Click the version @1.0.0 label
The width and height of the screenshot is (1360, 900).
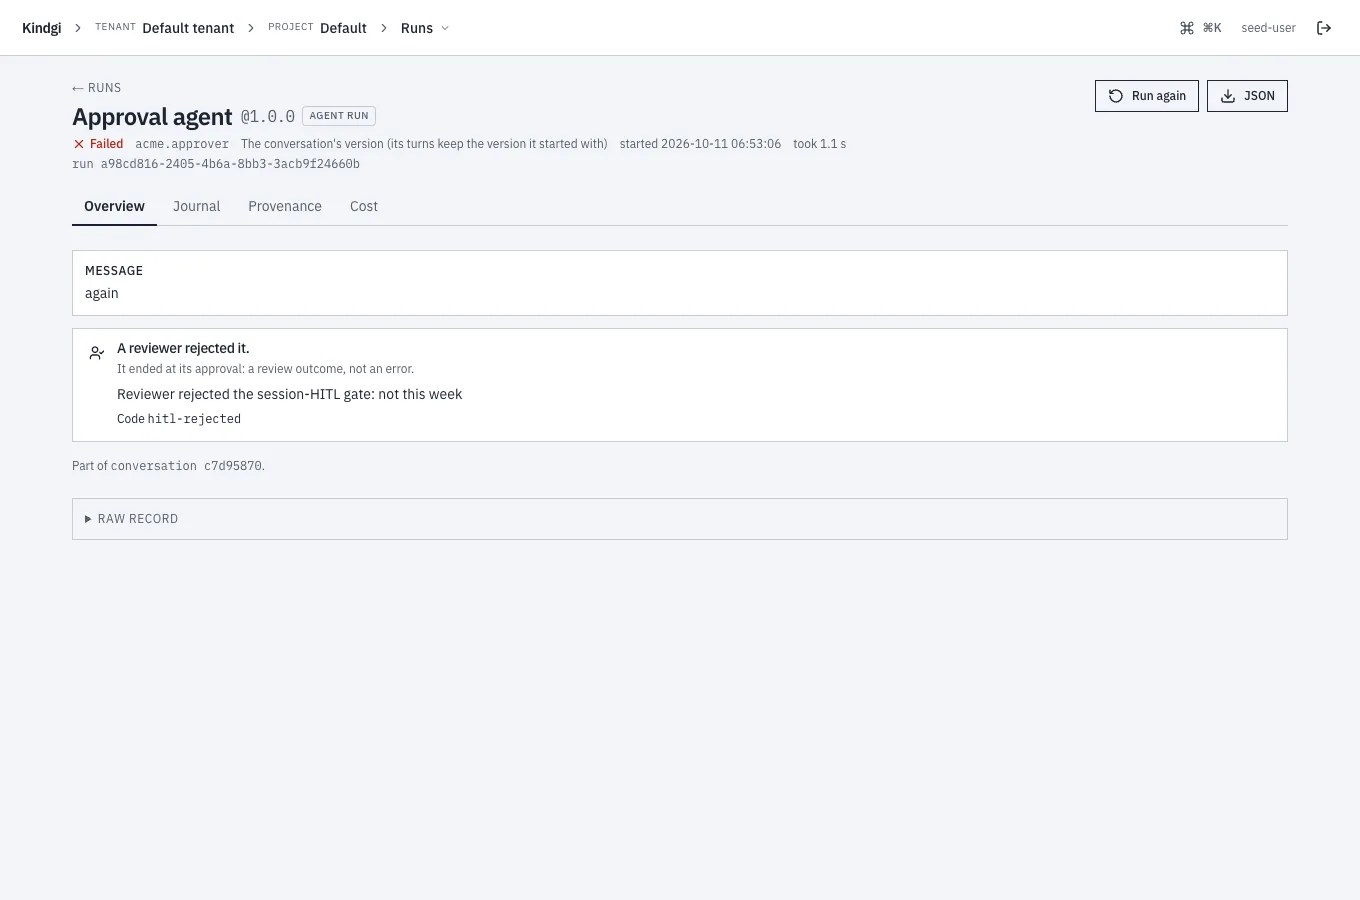(268, 117)
